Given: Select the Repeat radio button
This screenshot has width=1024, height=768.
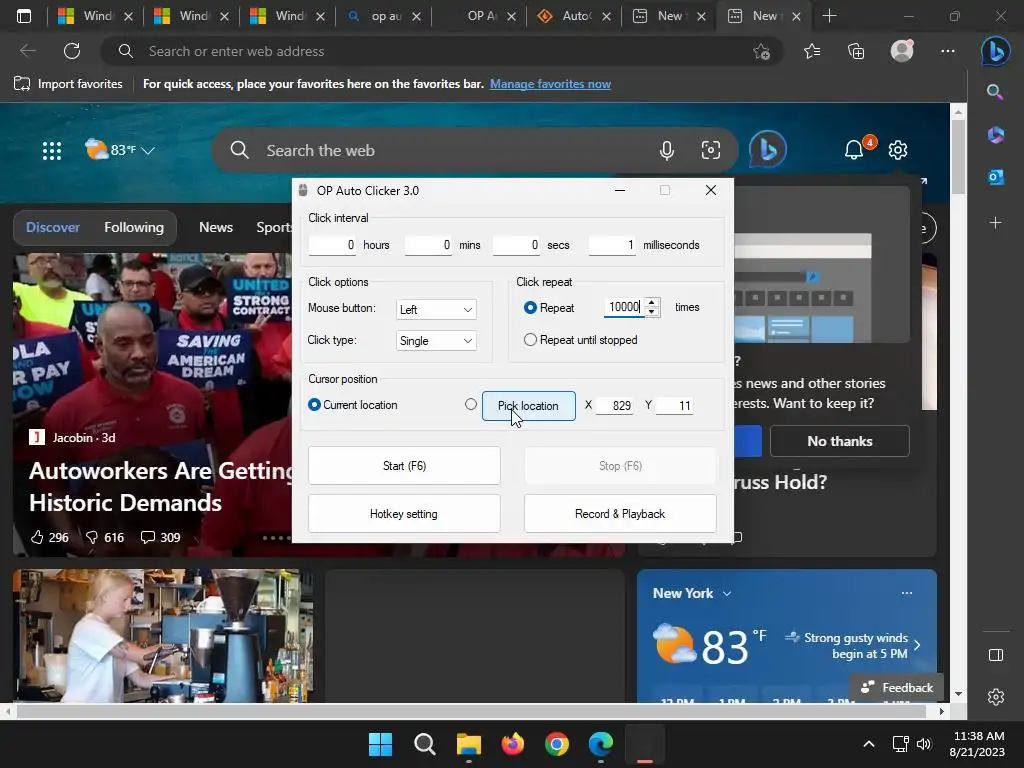Looking at the screenshot, I should coord(530,308).
